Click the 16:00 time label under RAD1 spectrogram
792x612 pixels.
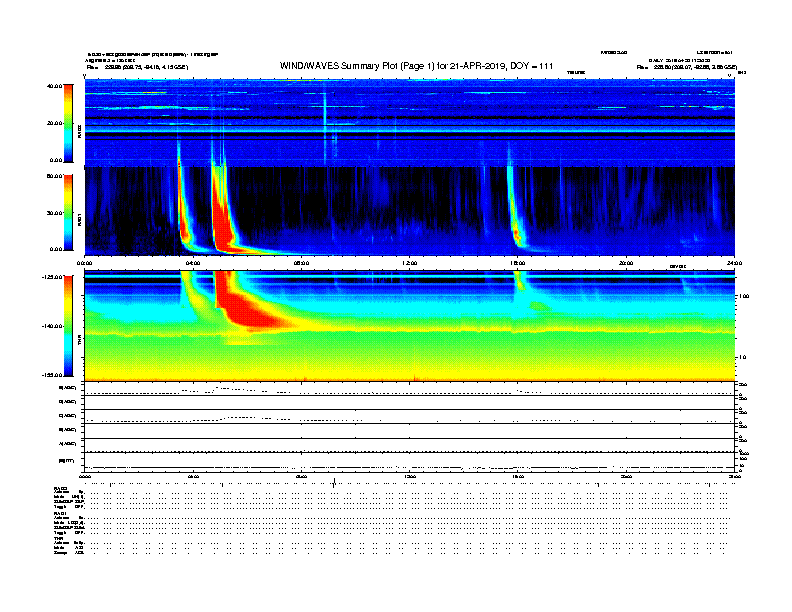pos(518,263)
